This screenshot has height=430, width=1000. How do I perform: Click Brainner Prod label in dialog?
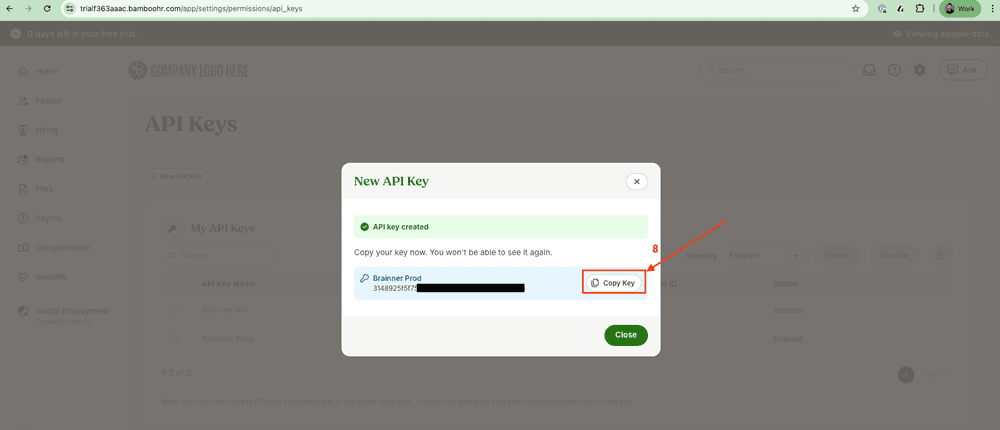[397, 278]
